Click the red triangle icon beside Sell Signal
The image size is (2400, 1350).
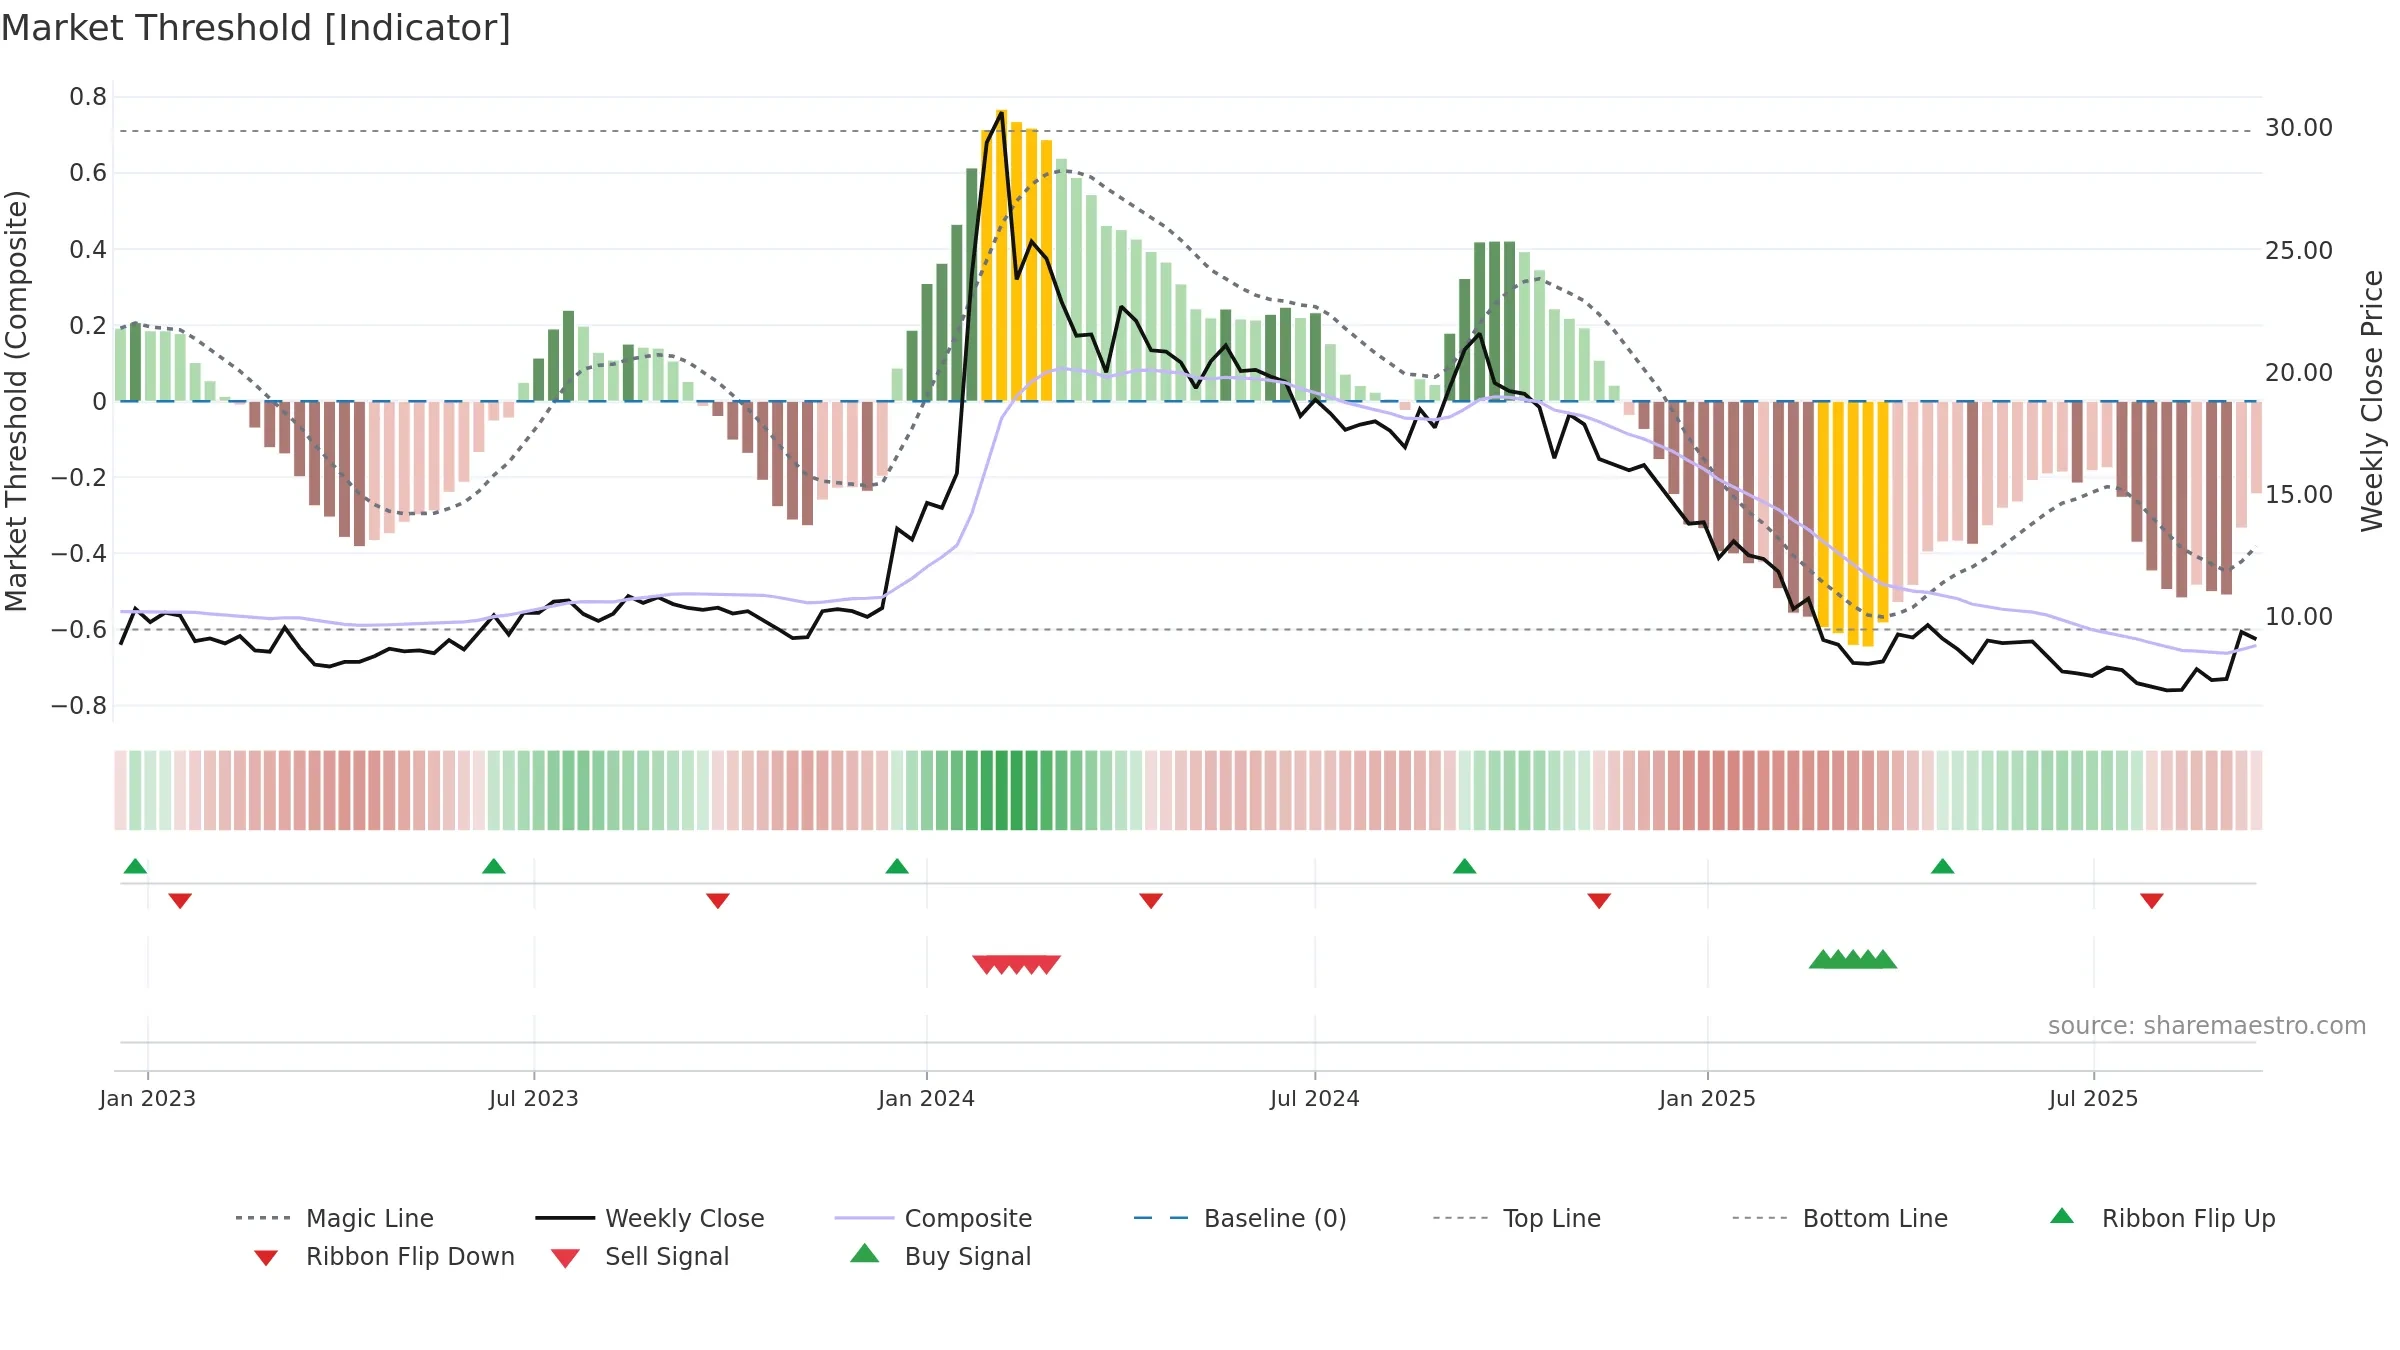click(565, 1258)
